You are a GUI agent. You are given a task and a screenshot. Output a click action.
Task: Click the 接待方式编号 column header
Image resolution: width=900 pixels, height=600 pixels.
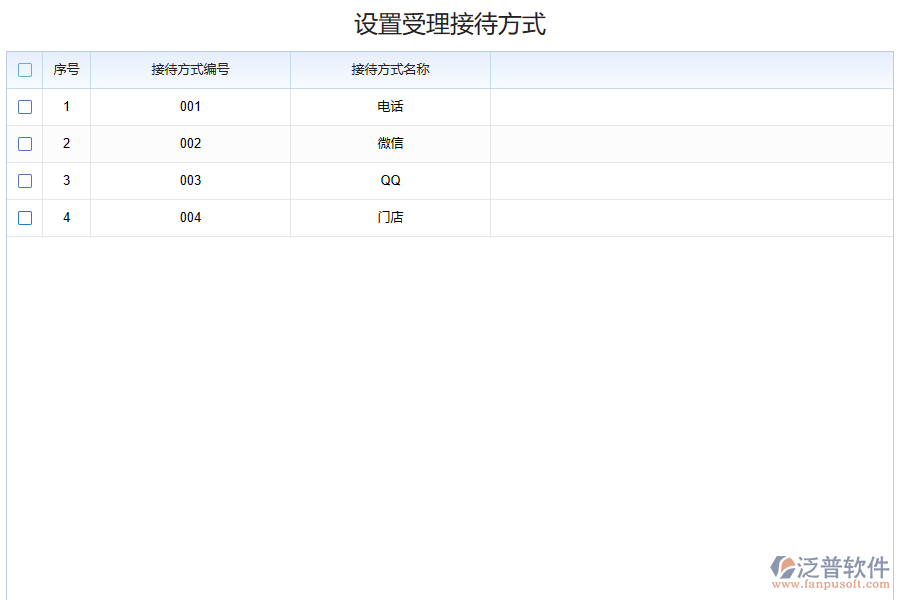coord(190,70)
